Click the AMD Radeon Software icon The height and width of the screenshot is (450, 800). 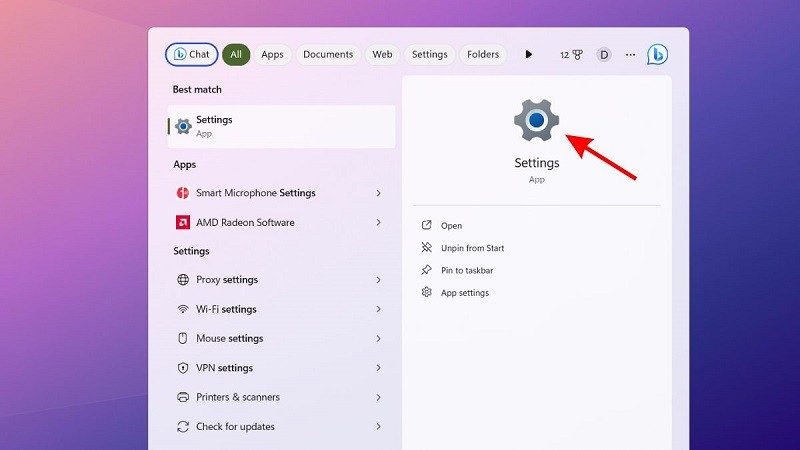coord(183,222)
